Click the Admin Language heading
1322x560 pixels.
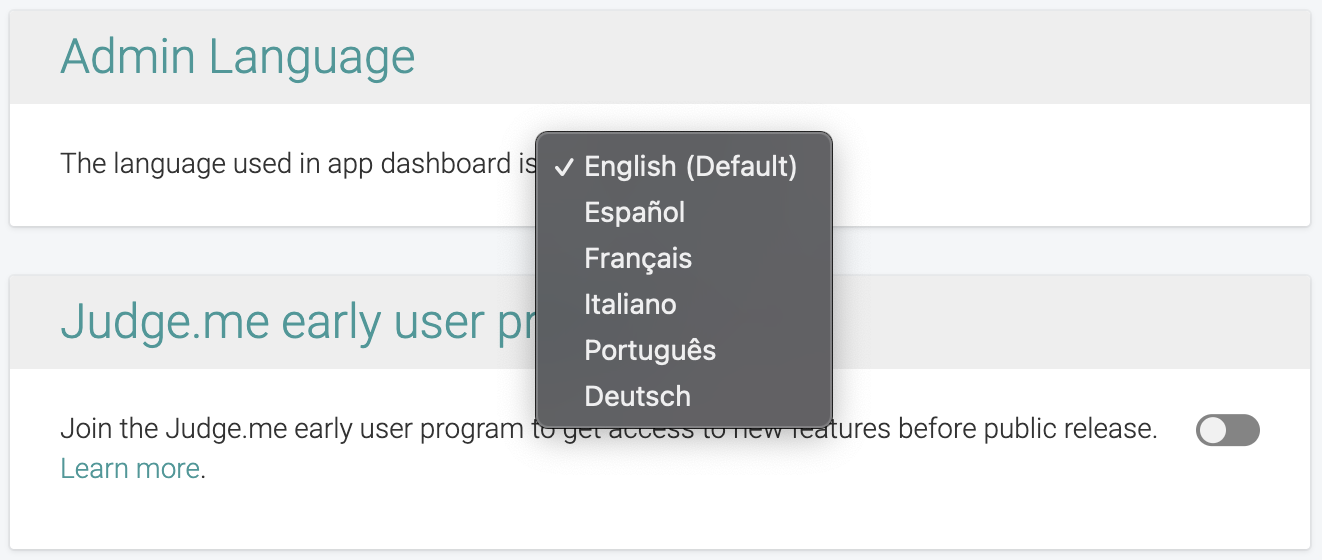pos(237,57)
